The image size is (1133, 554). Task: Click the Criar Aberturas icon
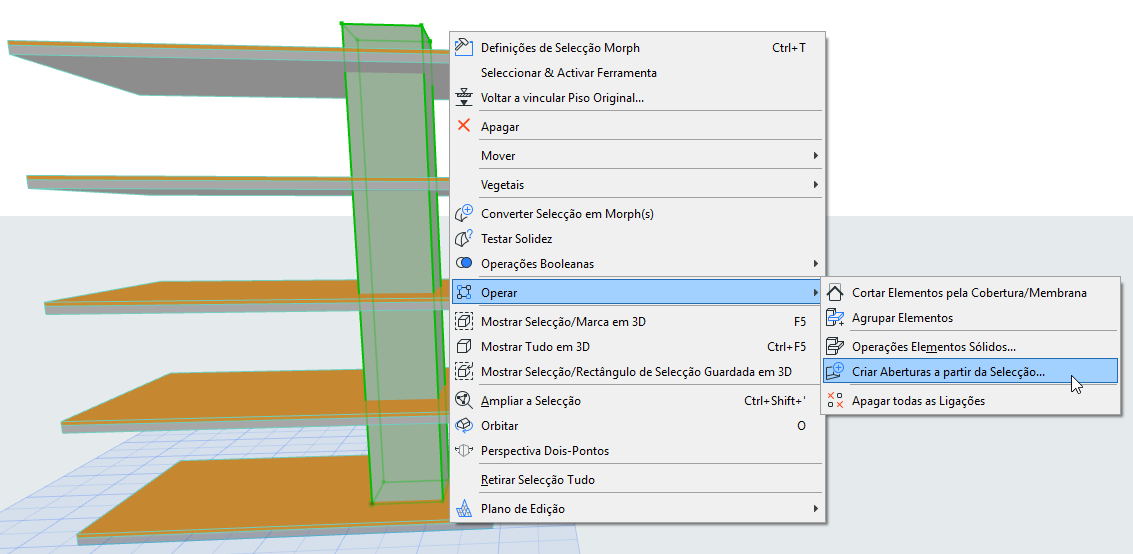(835, 371)
